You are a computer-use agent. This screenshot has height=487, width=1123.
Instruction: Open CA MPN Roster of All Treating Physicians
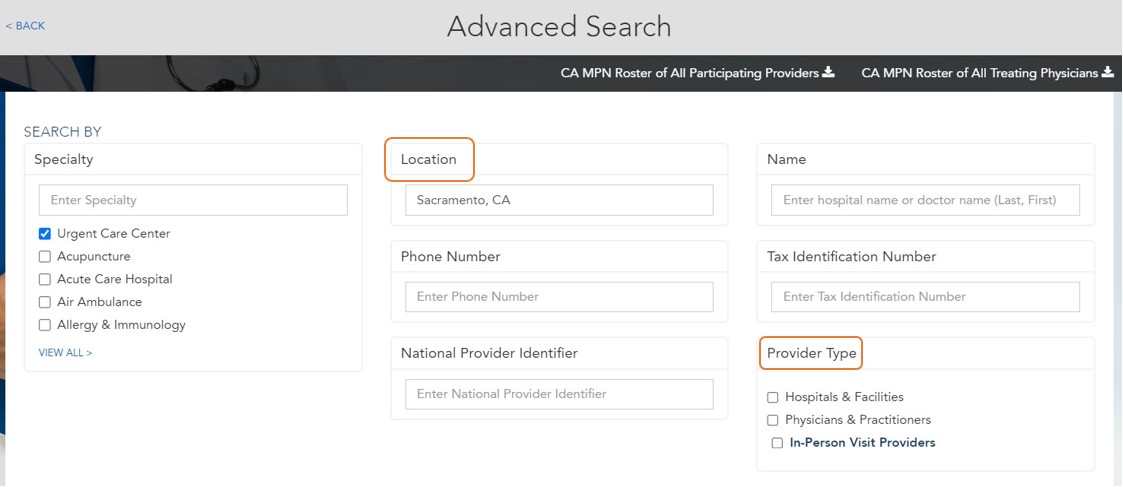tap(979, 73)
